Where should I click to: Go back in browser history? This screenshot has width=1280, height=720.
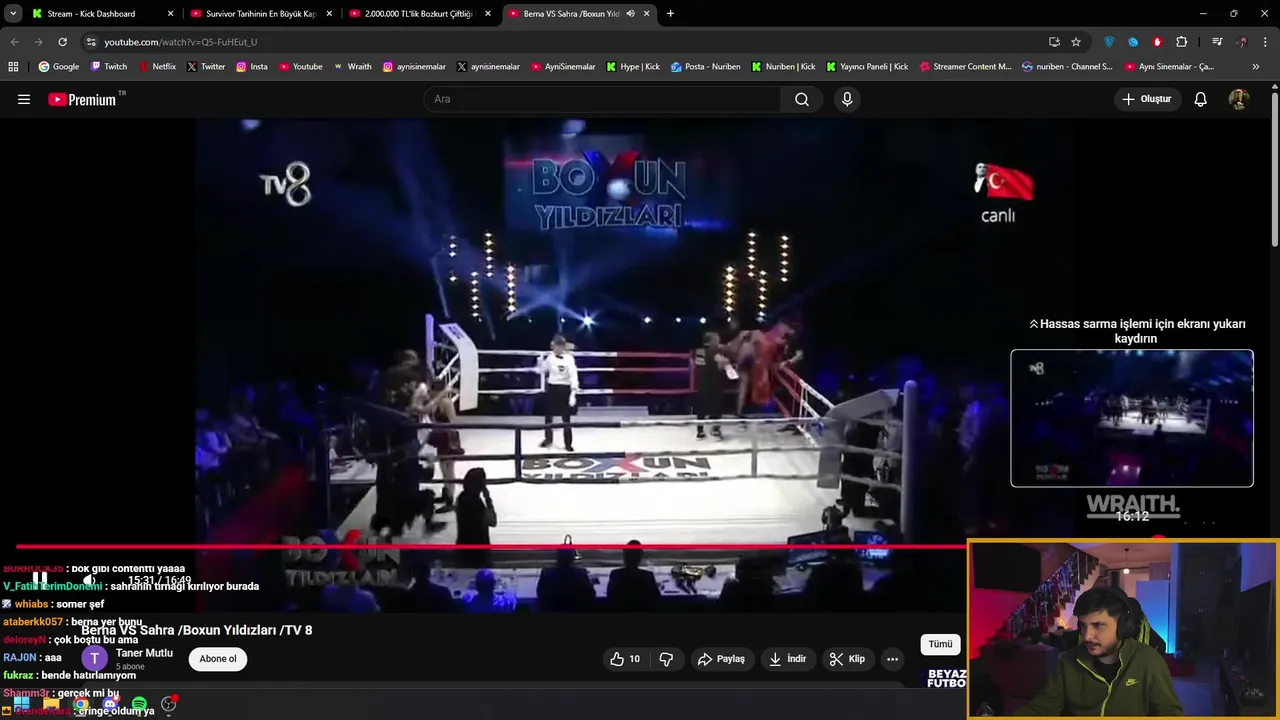14,42
